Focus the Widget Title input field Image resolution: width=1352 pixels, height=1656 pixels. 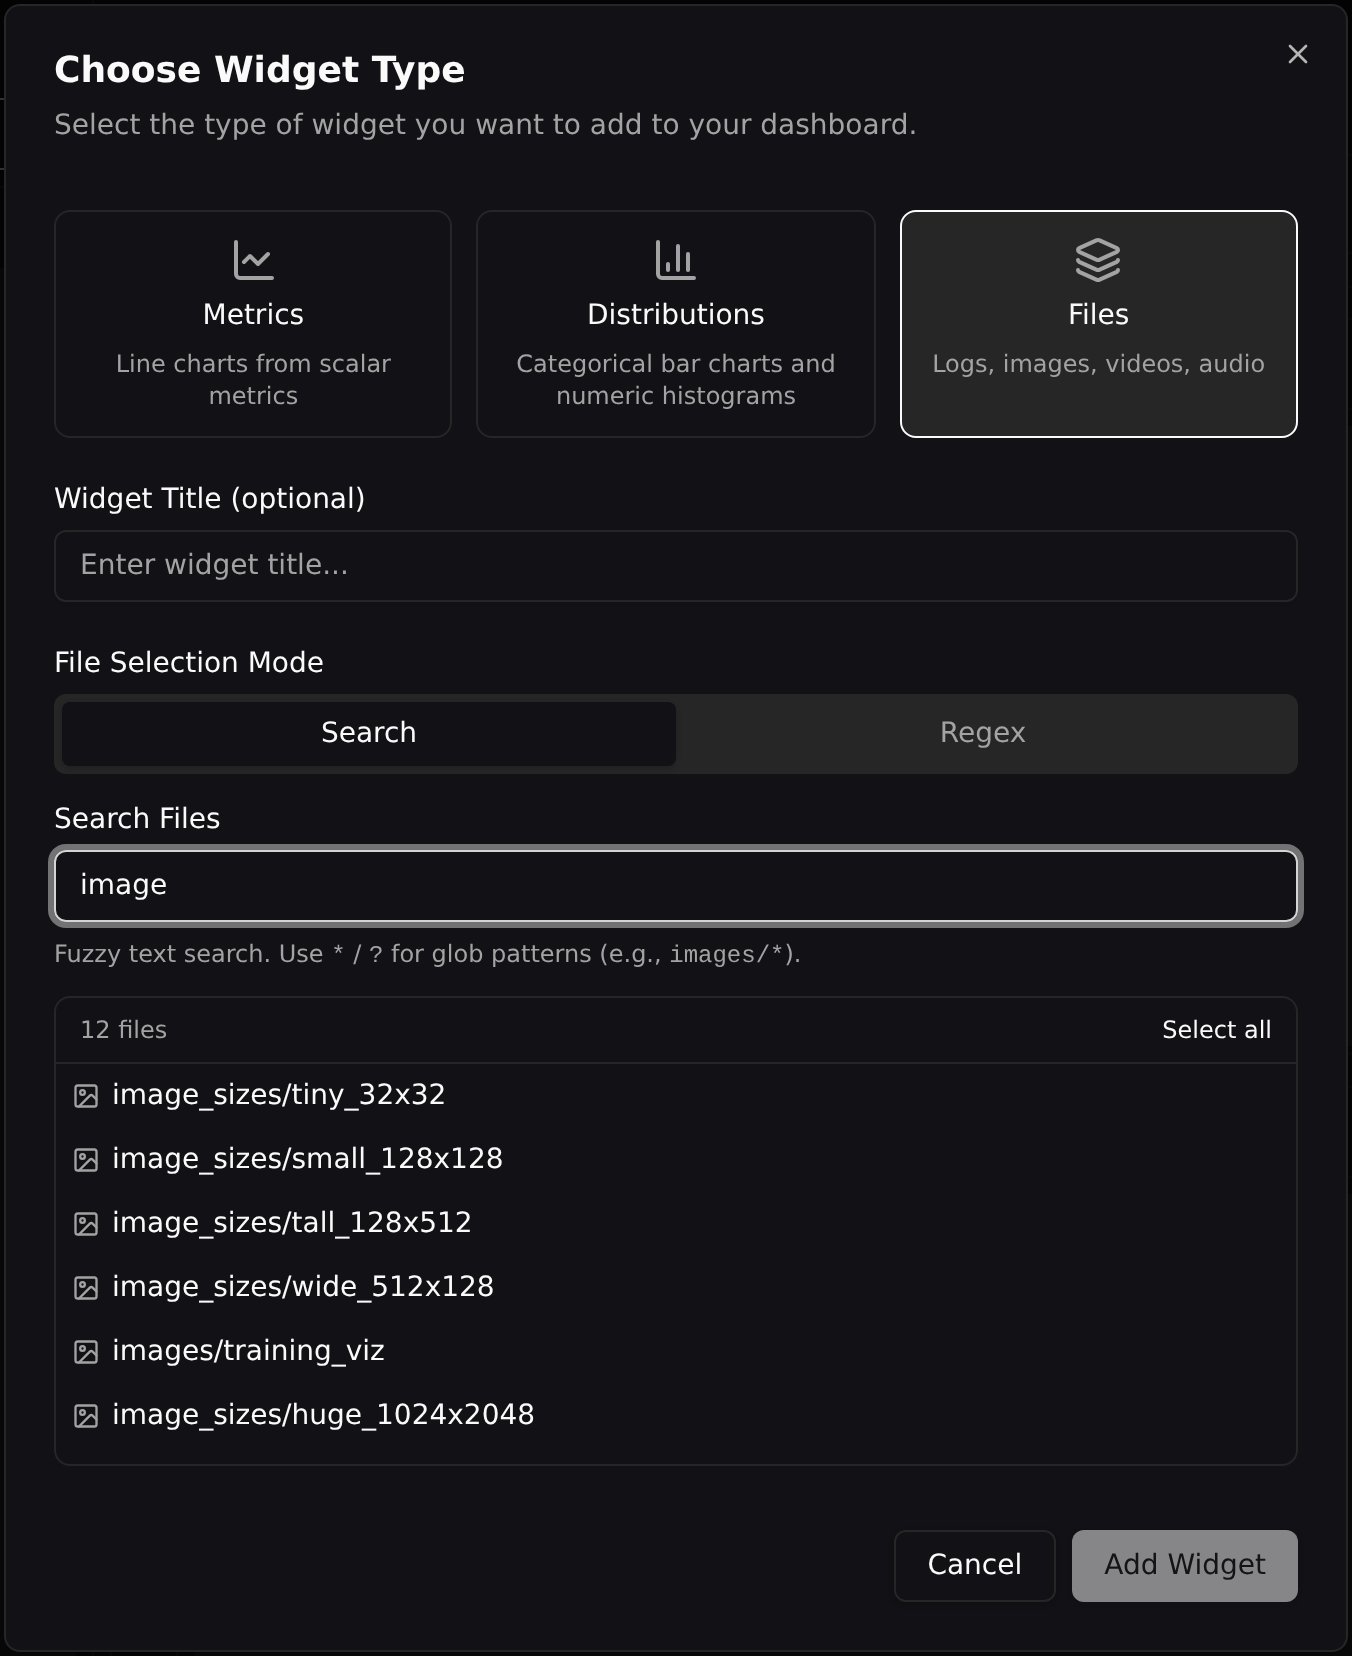pos(676,566)
